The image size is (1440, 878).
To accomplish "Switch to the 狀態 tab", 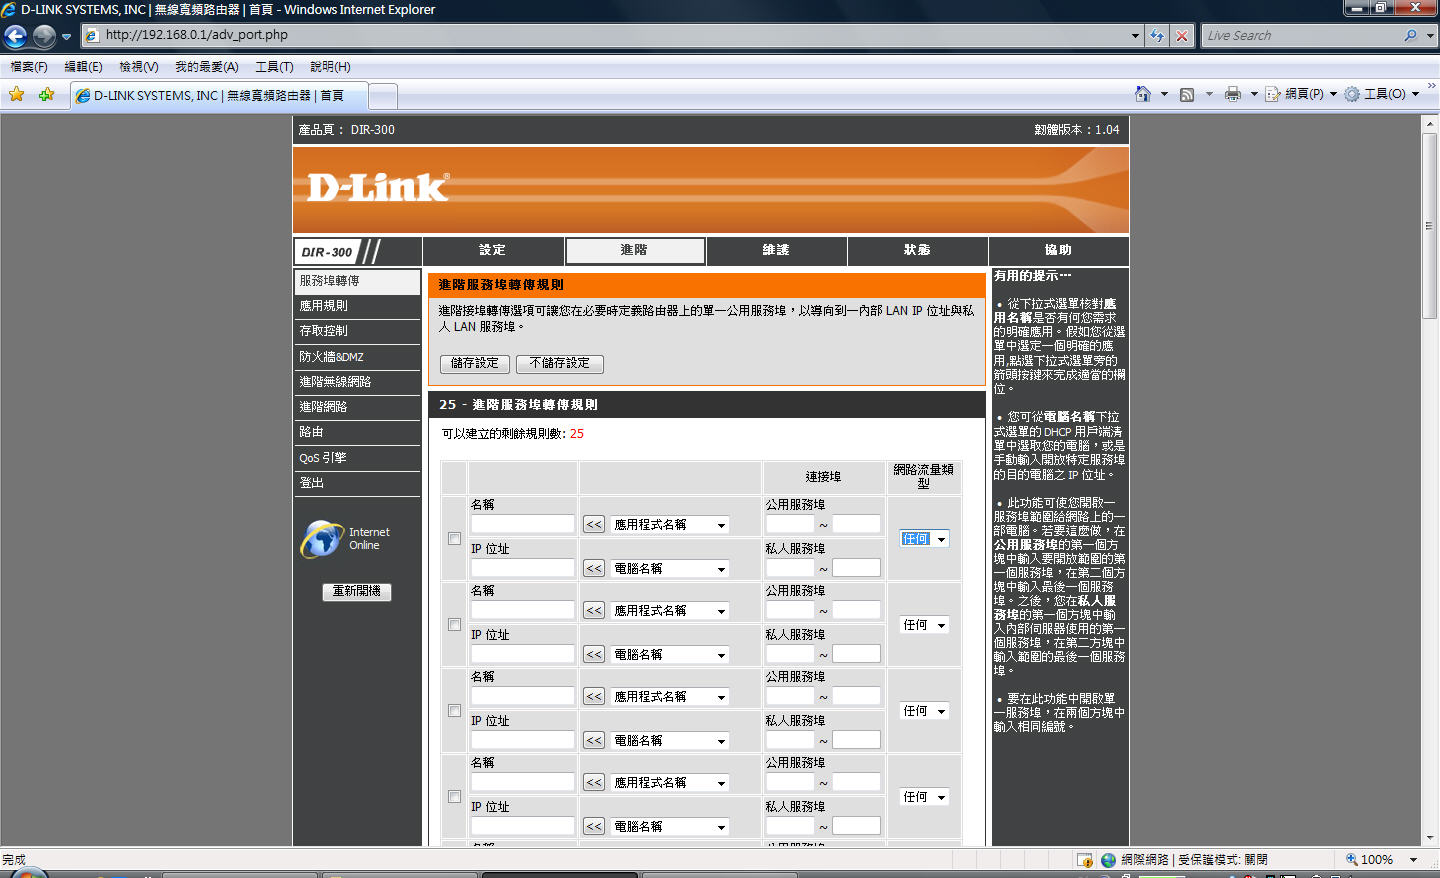I will click(x=917, y=250).
